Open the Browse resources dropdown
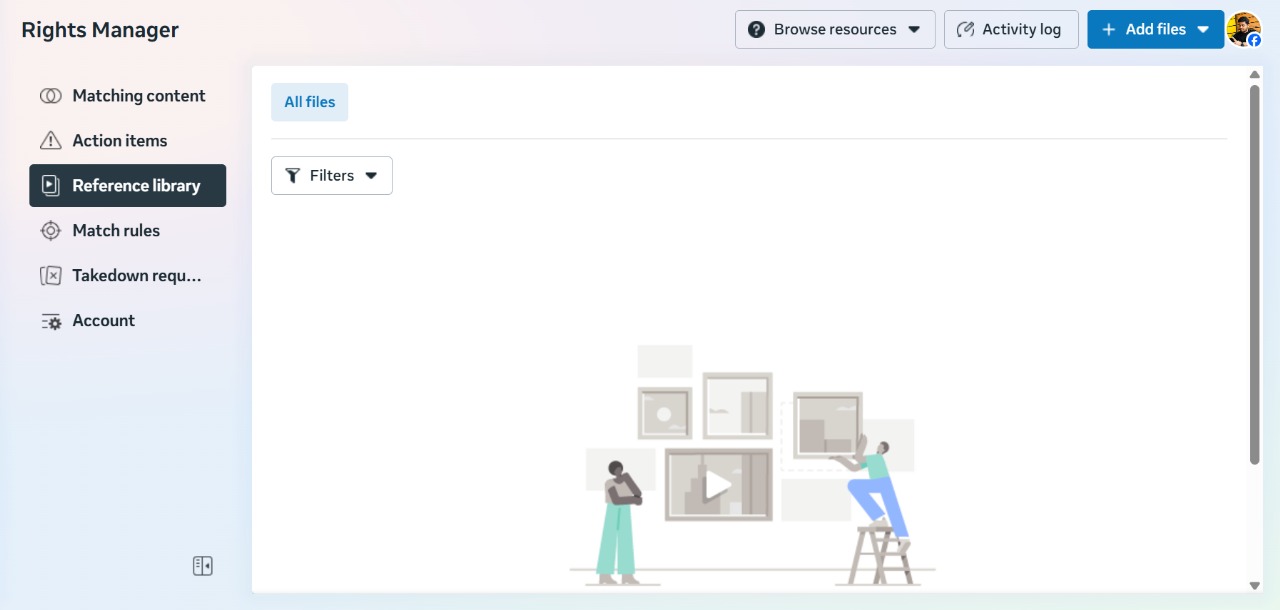This screenshot has height=610, width=1280. pos(835,30)
